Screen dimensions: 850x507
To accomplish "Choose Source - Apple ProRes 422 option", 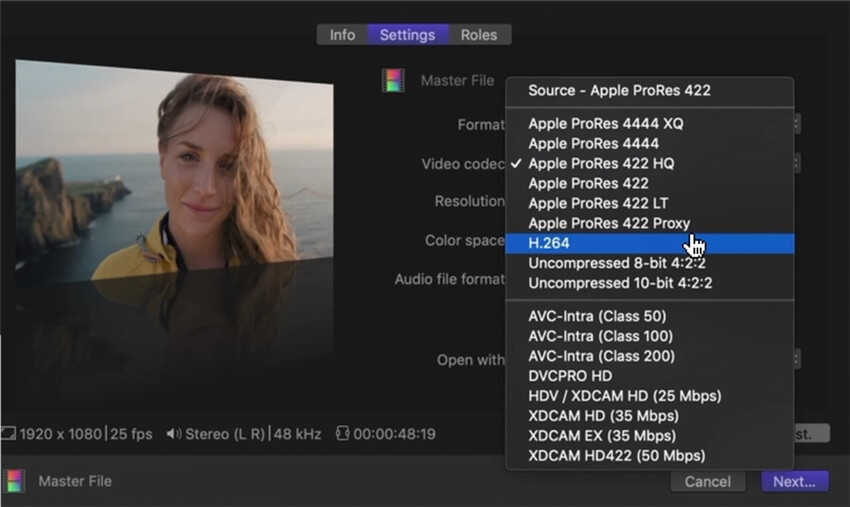I will coord(649,91).
